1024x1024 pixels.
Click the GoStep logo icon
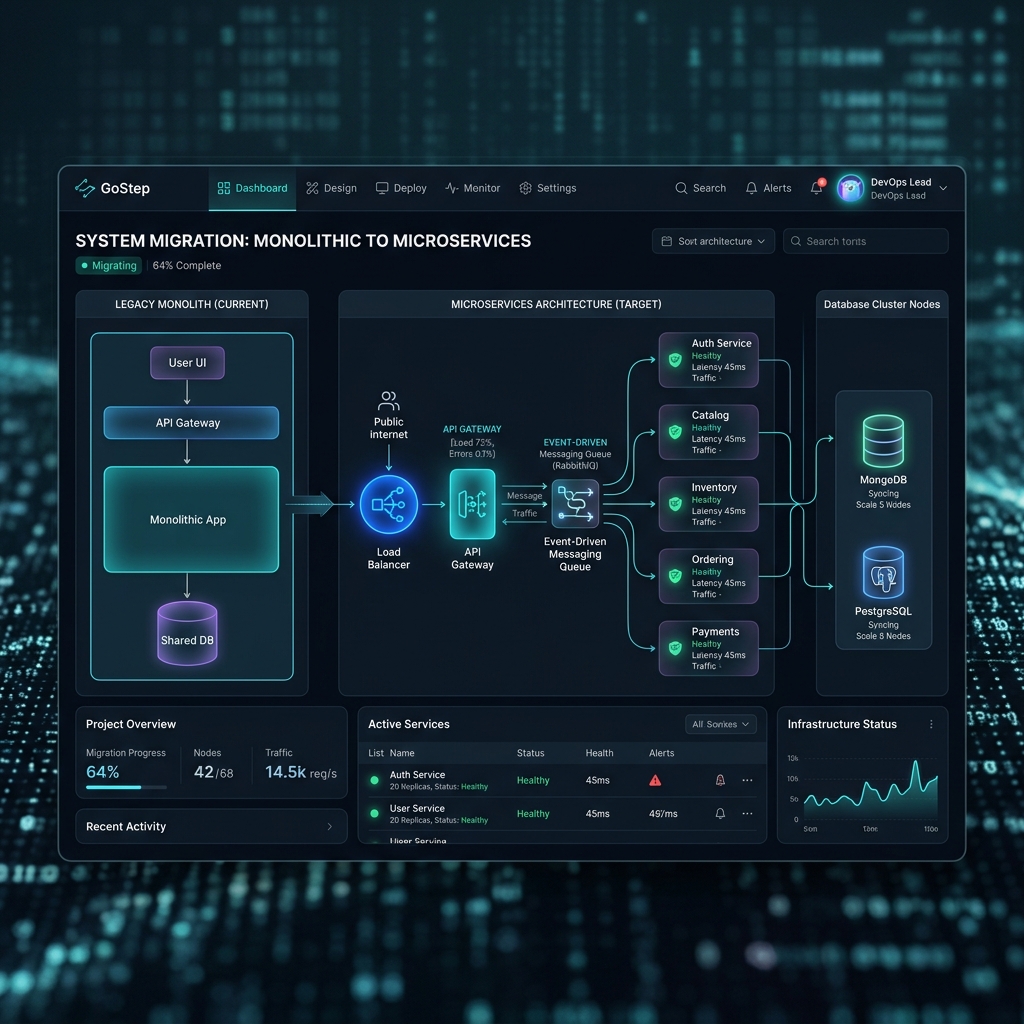point(85,188)
